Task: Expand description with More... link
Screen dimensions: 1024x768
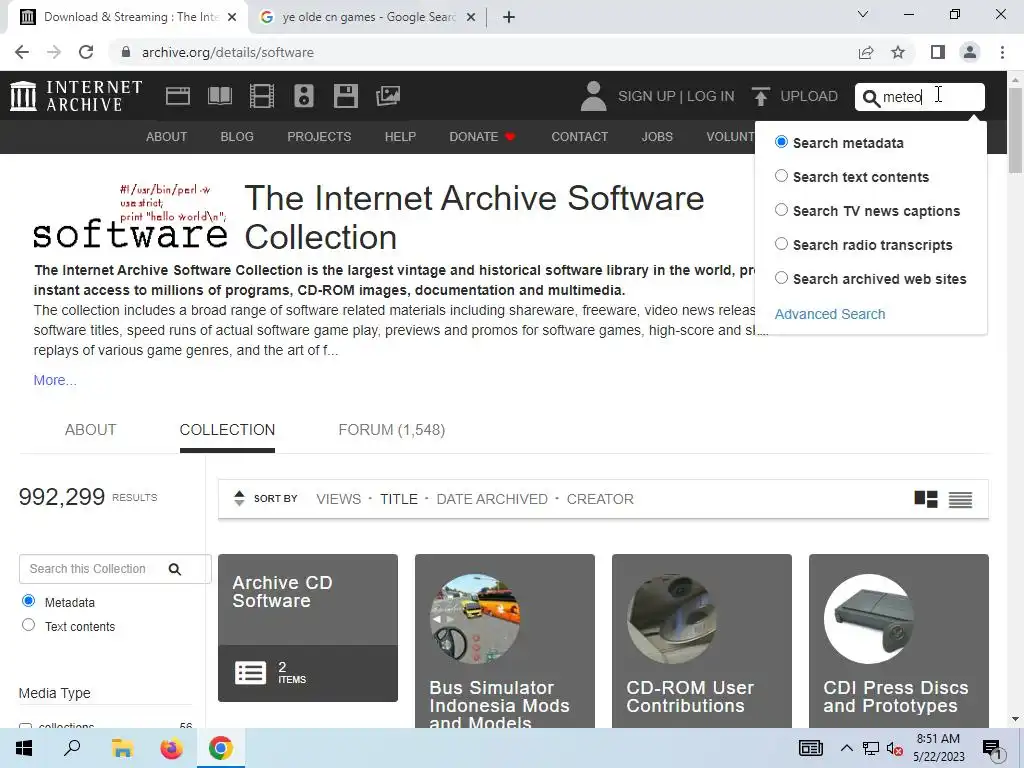Action: click(55, 380)
